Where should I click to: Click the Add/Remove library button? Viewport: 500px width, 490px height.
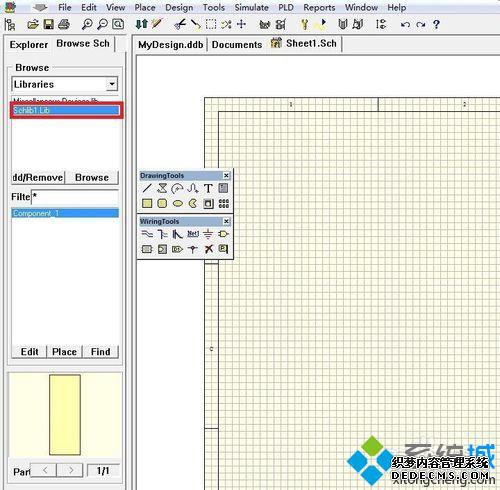point(38,177)
